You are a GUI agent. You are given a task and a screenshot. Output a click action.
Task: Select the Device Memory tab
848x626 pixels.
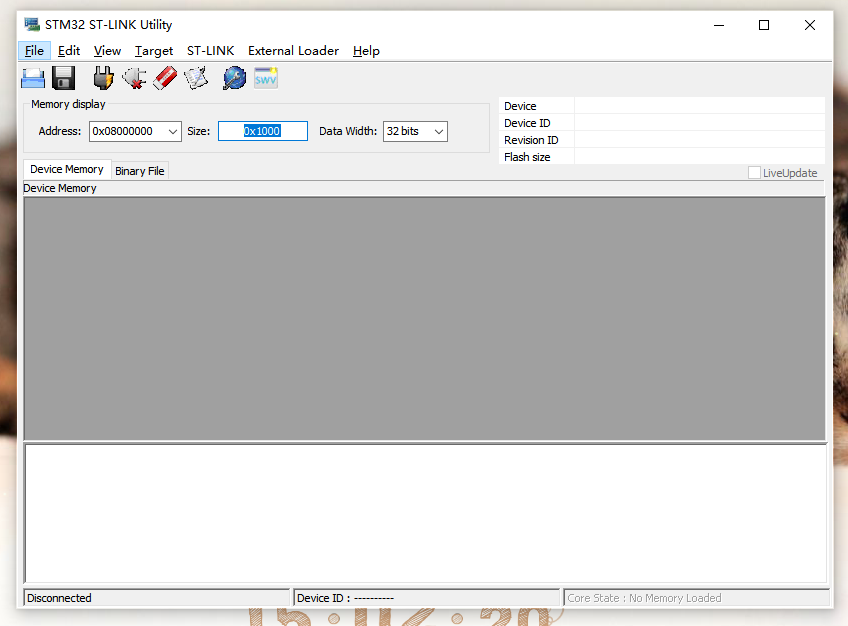click(x=66, y=169)
